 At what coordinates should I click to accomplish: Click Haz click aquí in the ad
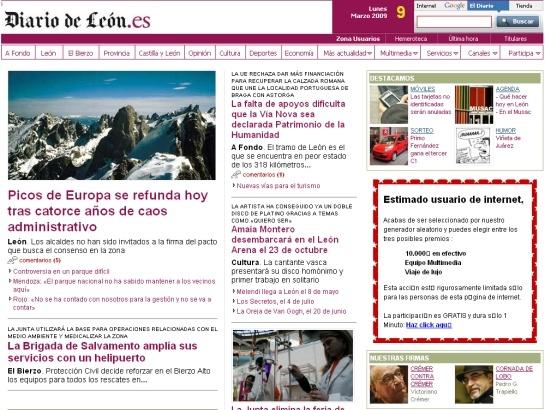429,325
